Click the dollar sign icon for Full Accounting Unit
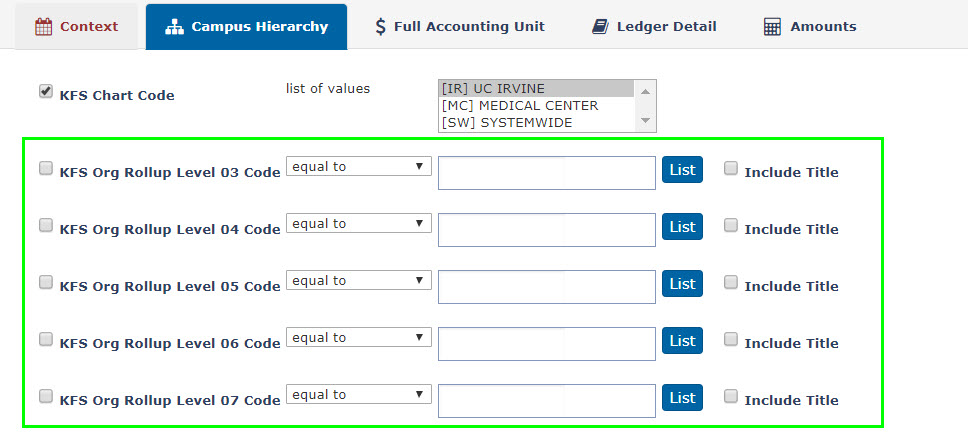Viewport: 968px width, 435px height. pyautogui.click(x=380, y=27)
